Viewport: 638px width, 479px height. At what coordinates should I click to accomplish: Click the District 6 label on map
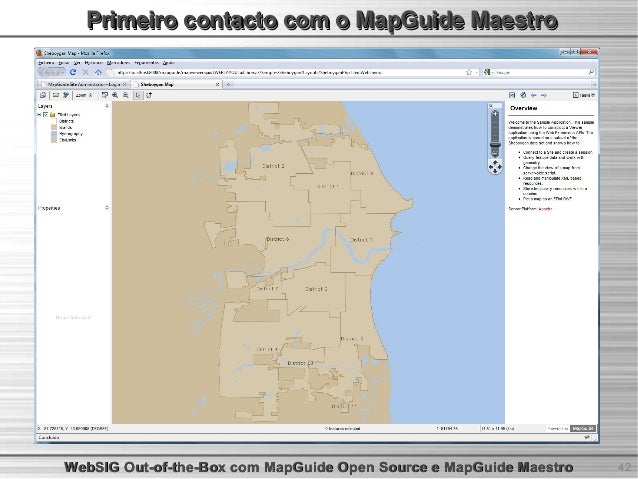tap(277, 239)
